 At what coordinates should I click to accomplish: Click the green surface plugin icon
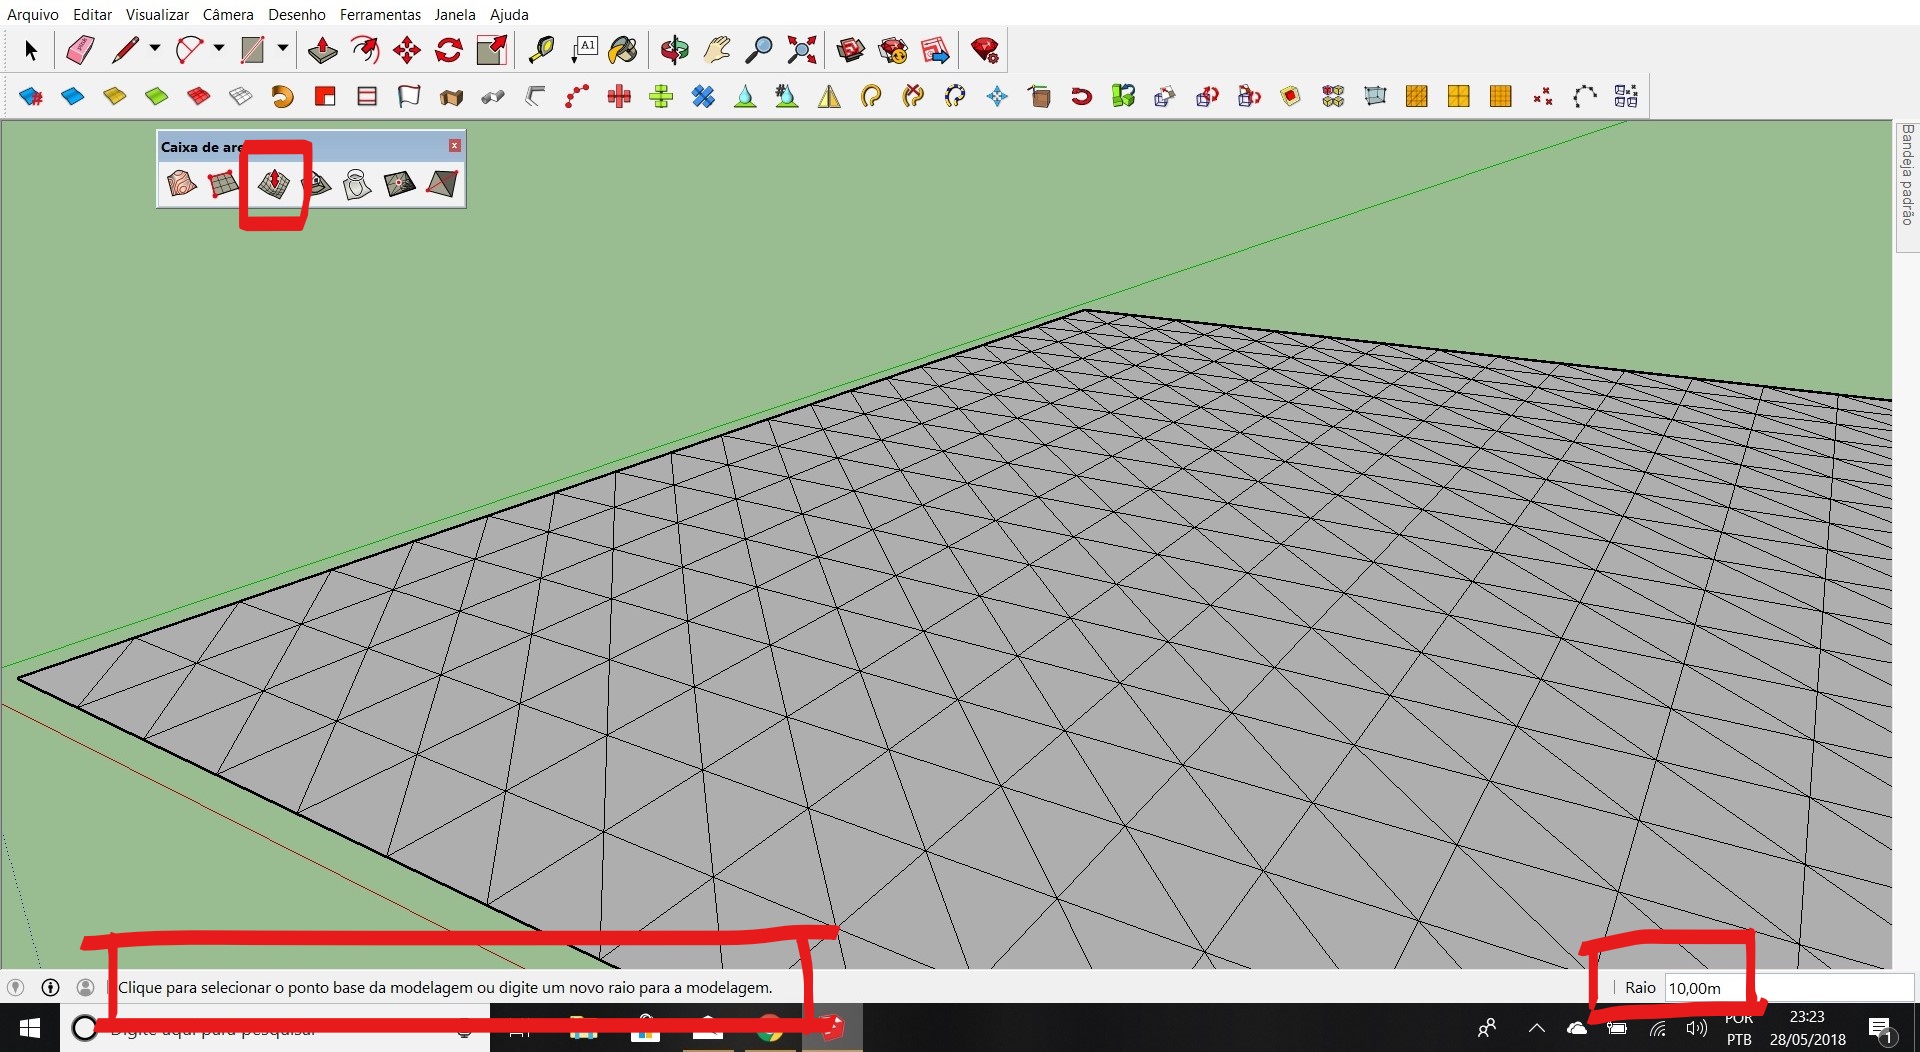[157, 96]
